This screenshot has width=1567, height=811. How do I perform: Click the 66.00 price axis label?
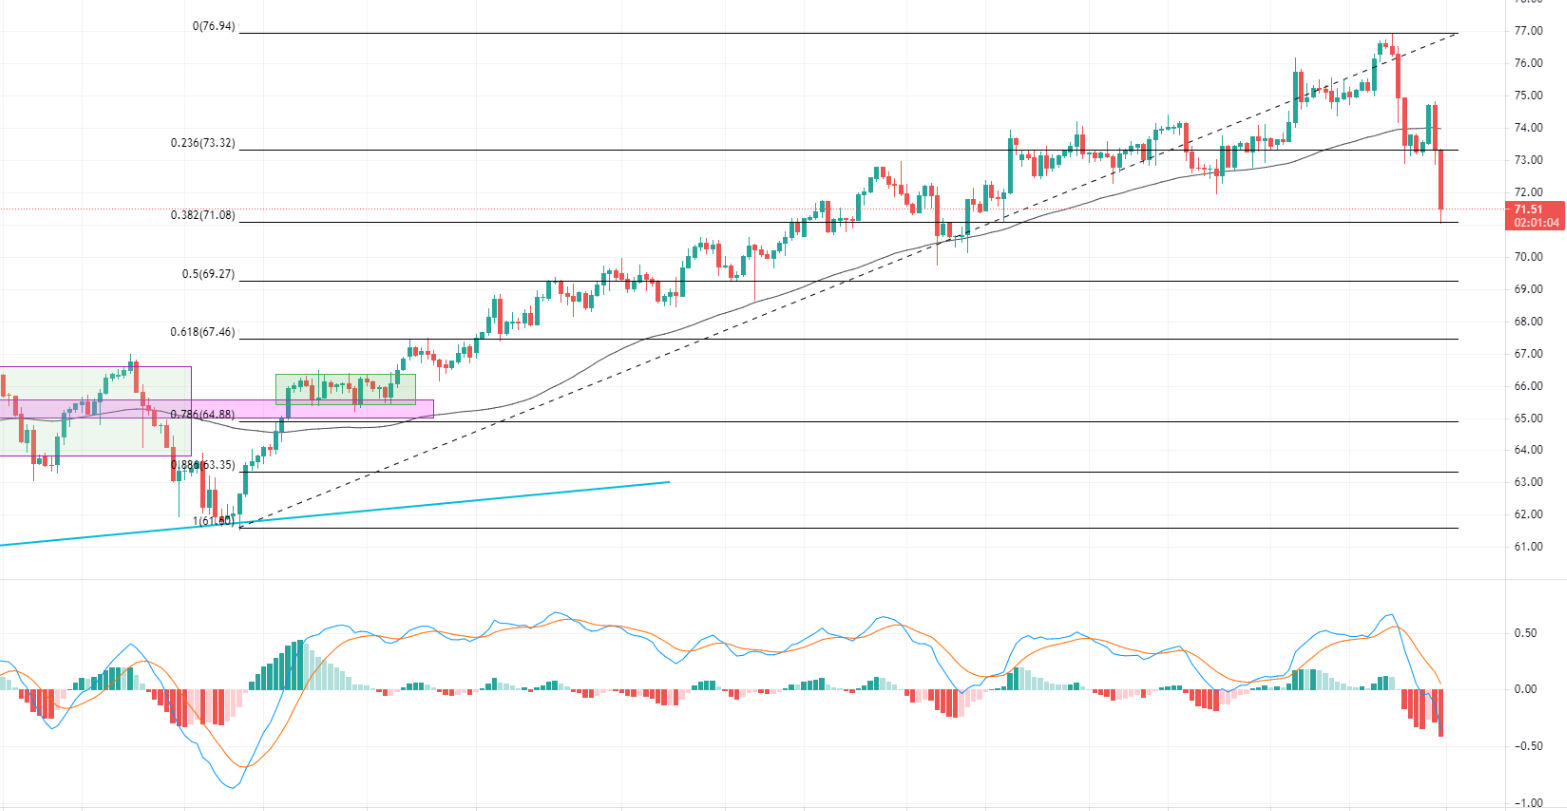tap(1527, 386)
